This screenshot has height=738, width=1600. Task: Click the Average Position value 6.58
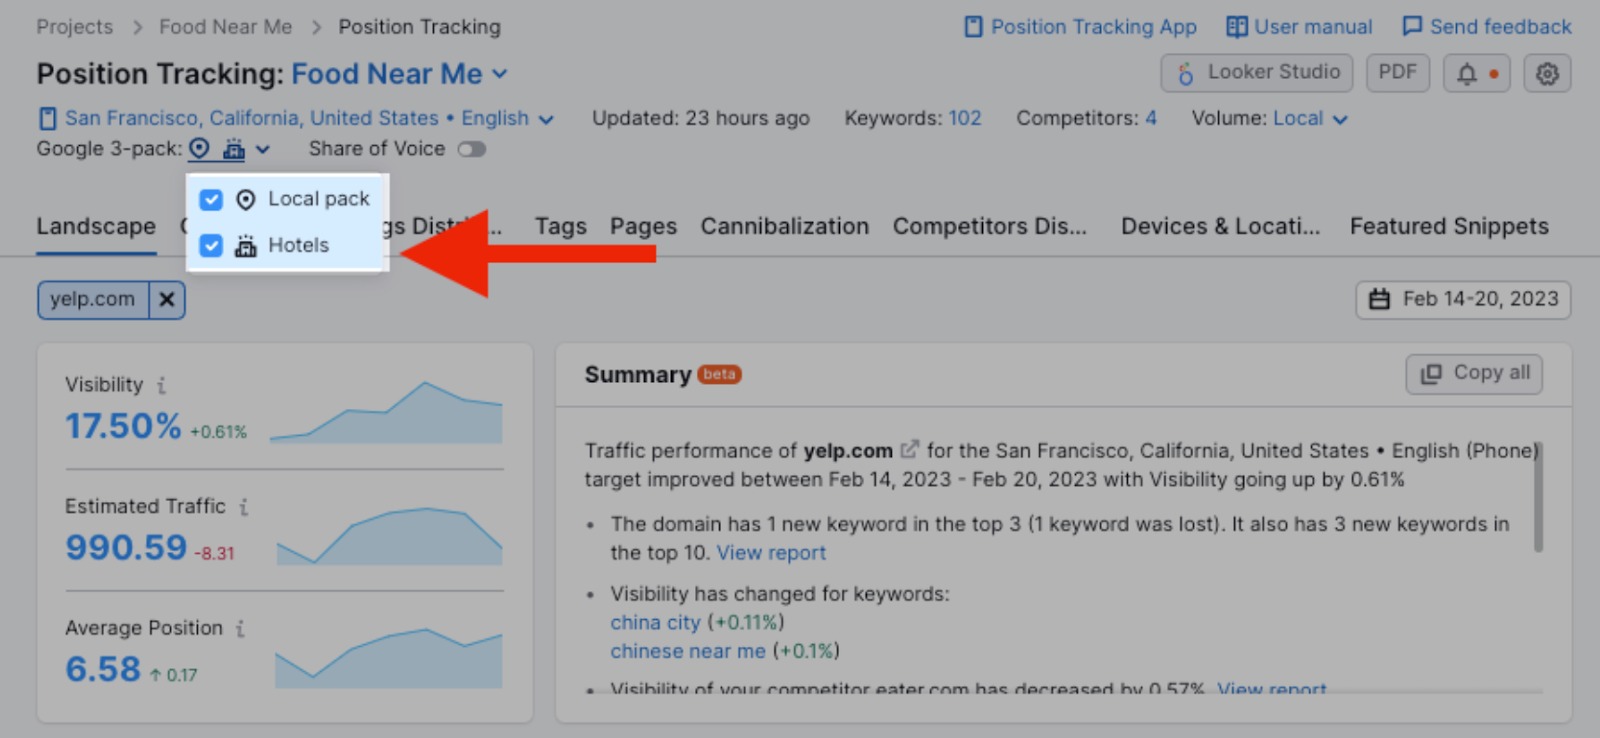[103, 669]
